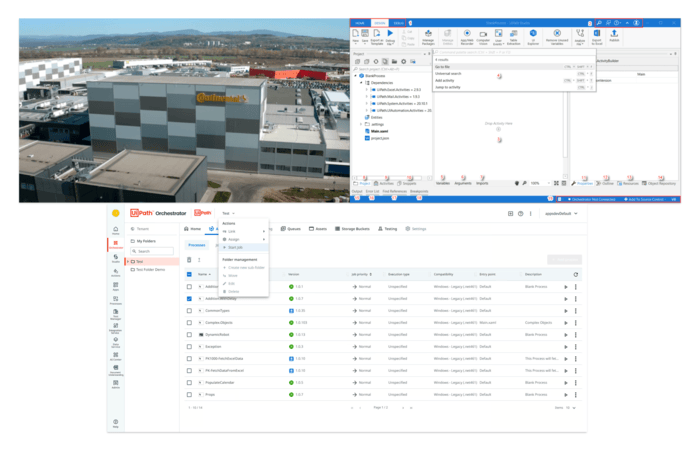
Task: Open Studio from Orchestrator sidebar
Action: tap(116, 259)
